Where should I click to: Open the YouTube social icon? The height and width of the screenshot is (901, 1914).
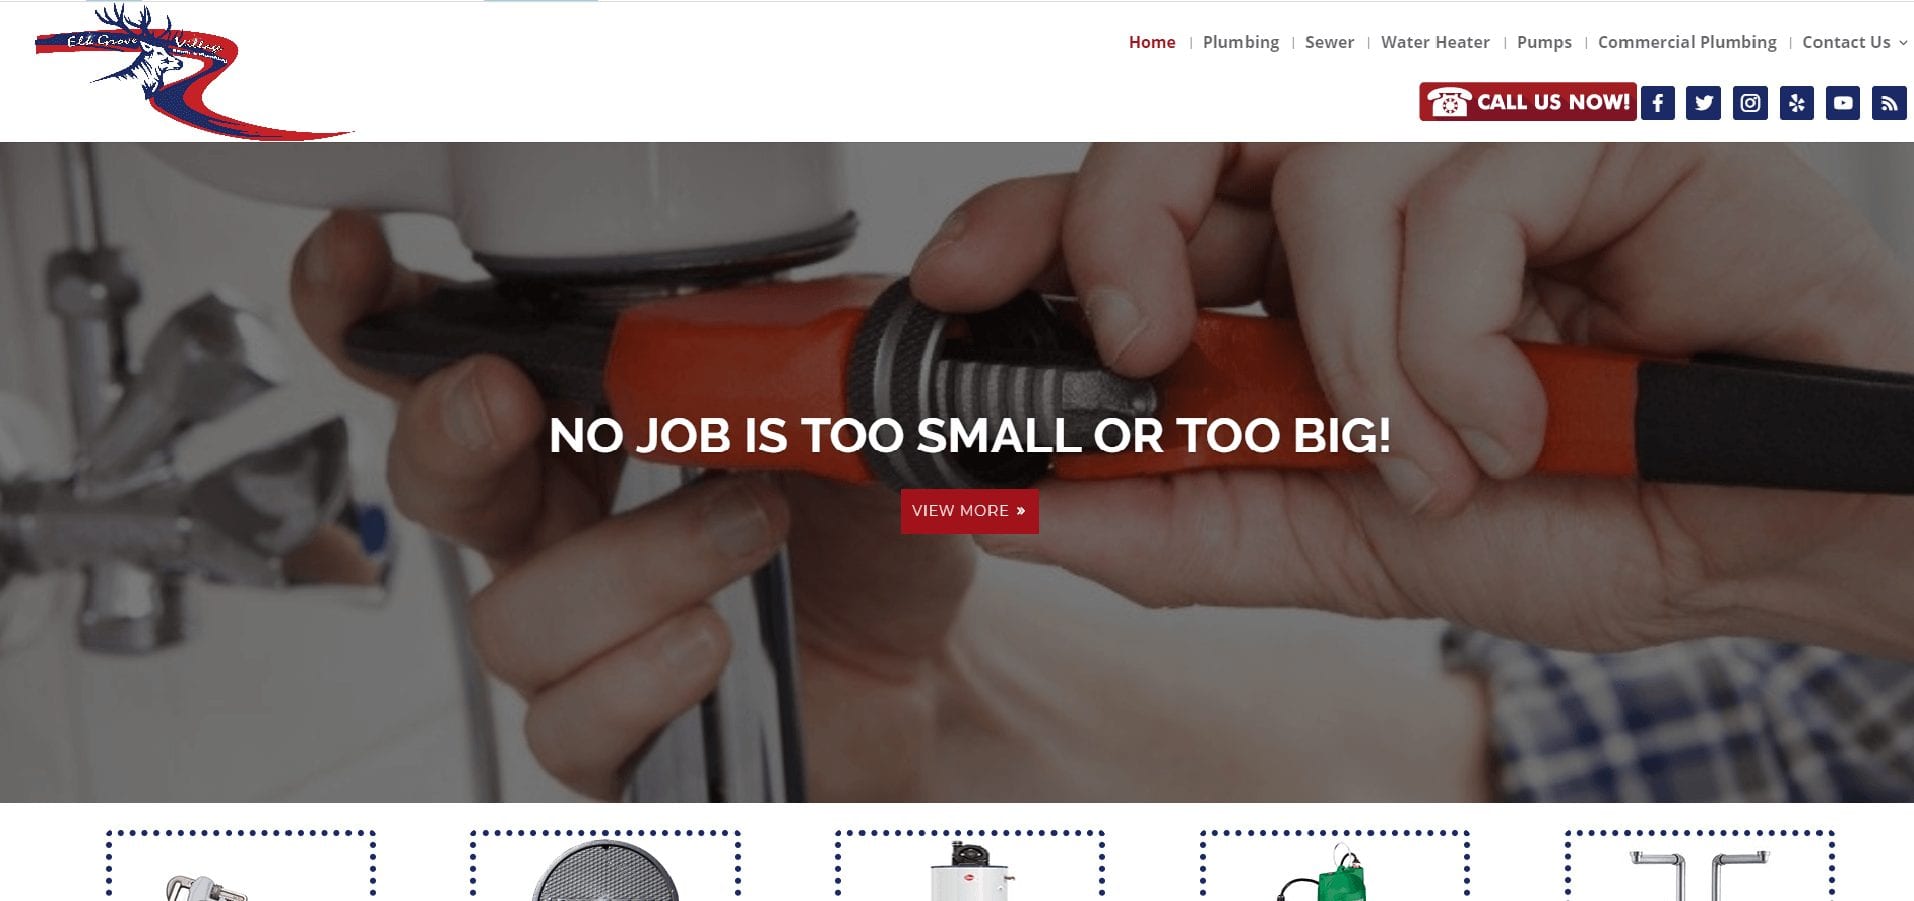(x=1842, y=102)
